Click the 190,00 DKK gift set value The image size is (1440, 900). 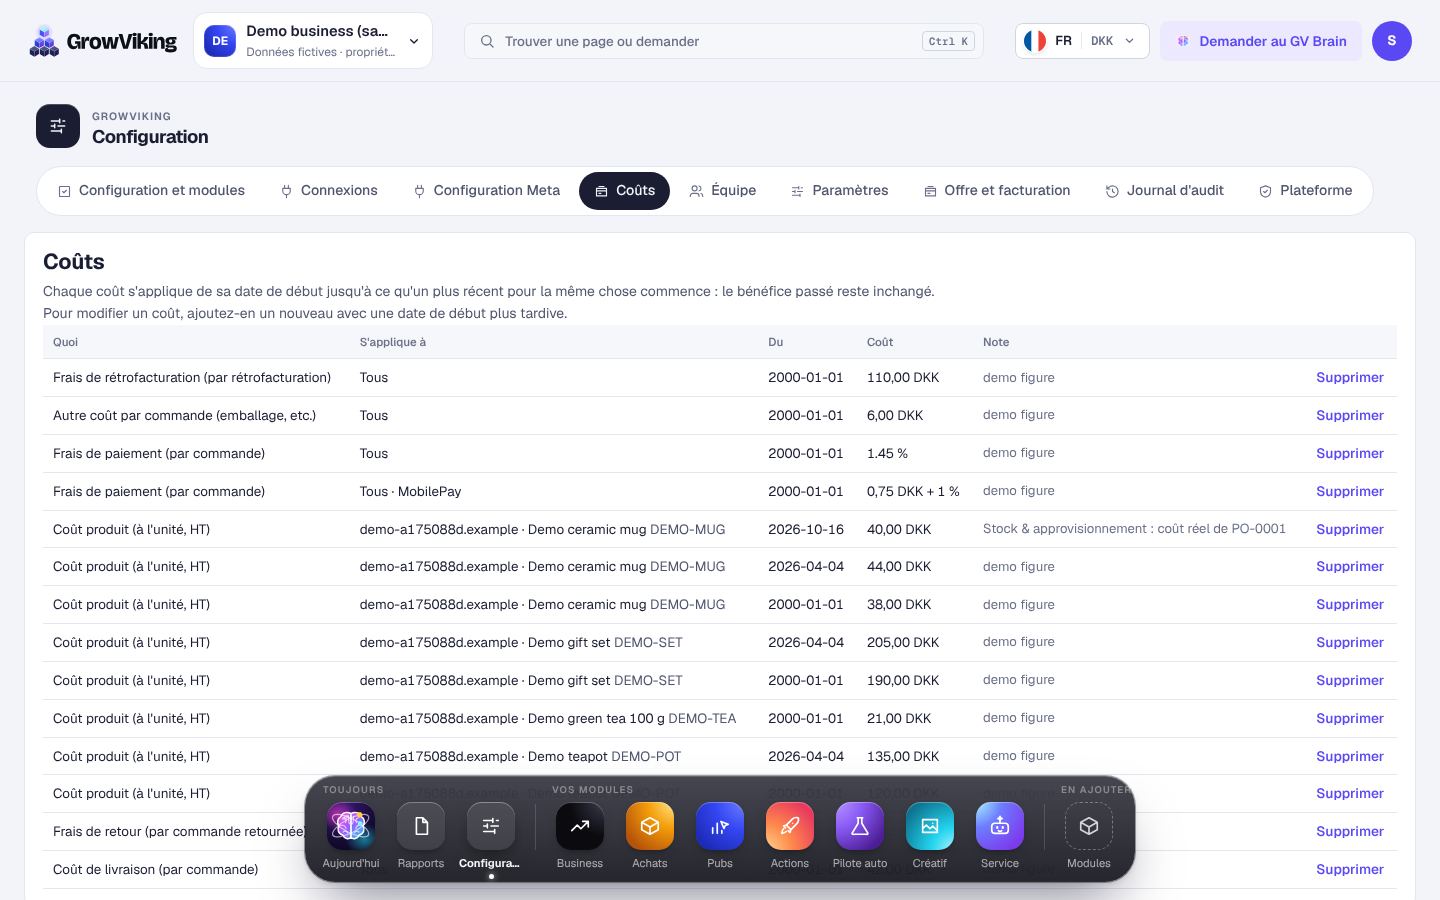[x=903, y=681]
